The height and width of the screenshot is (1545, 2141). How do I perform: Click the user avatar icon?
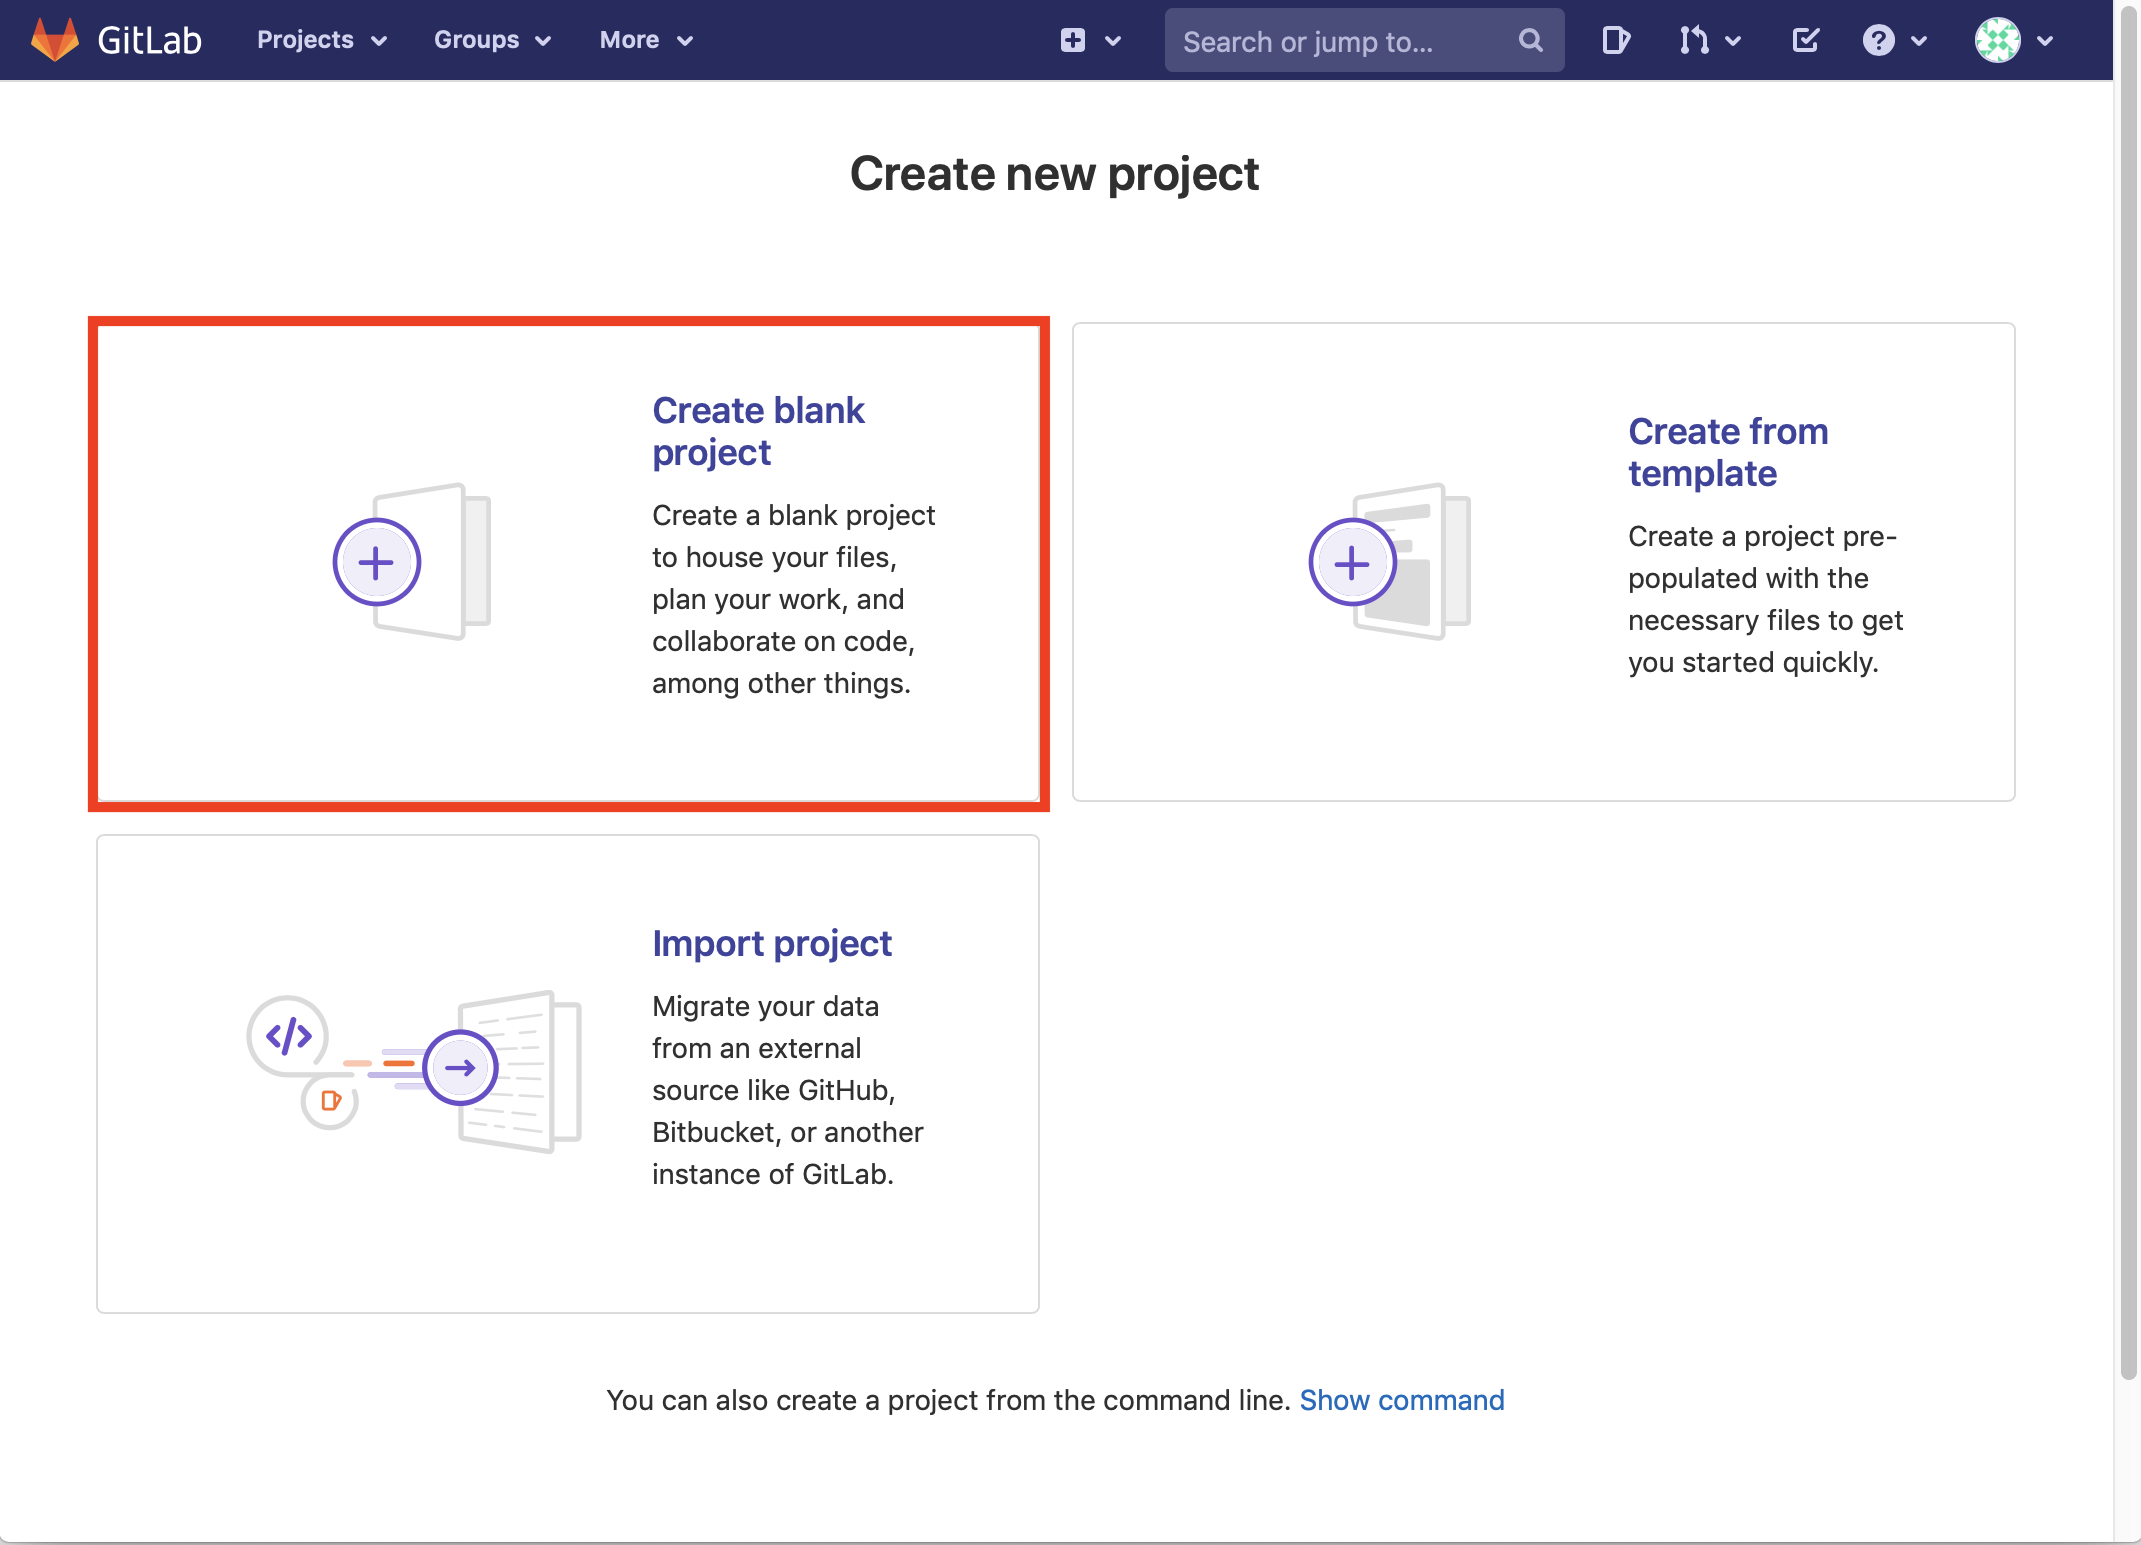[x=1997, y=40]
